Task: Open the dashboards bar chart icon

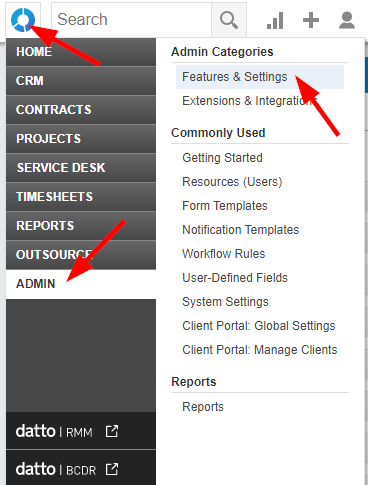Action: click(x=275, y=20)
